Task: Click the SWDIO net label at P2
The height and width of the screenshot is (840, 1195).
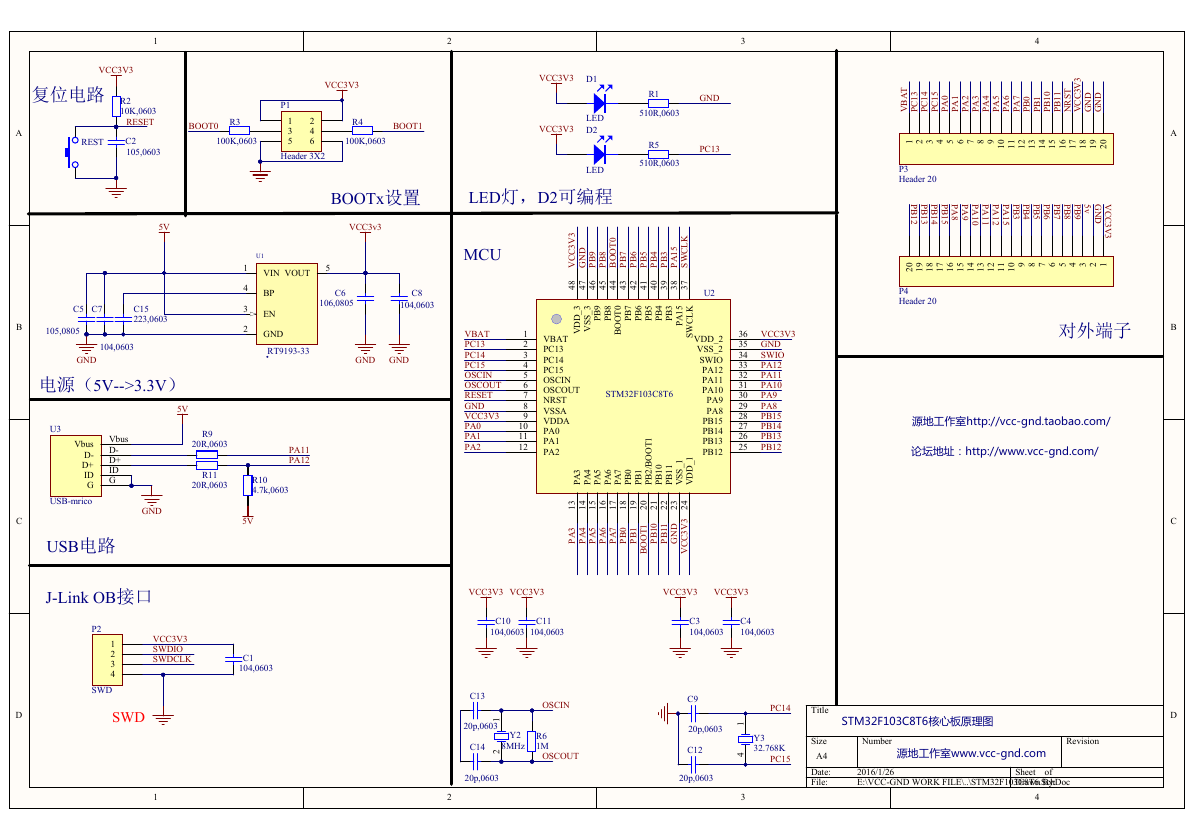Action: click(168, 649)
